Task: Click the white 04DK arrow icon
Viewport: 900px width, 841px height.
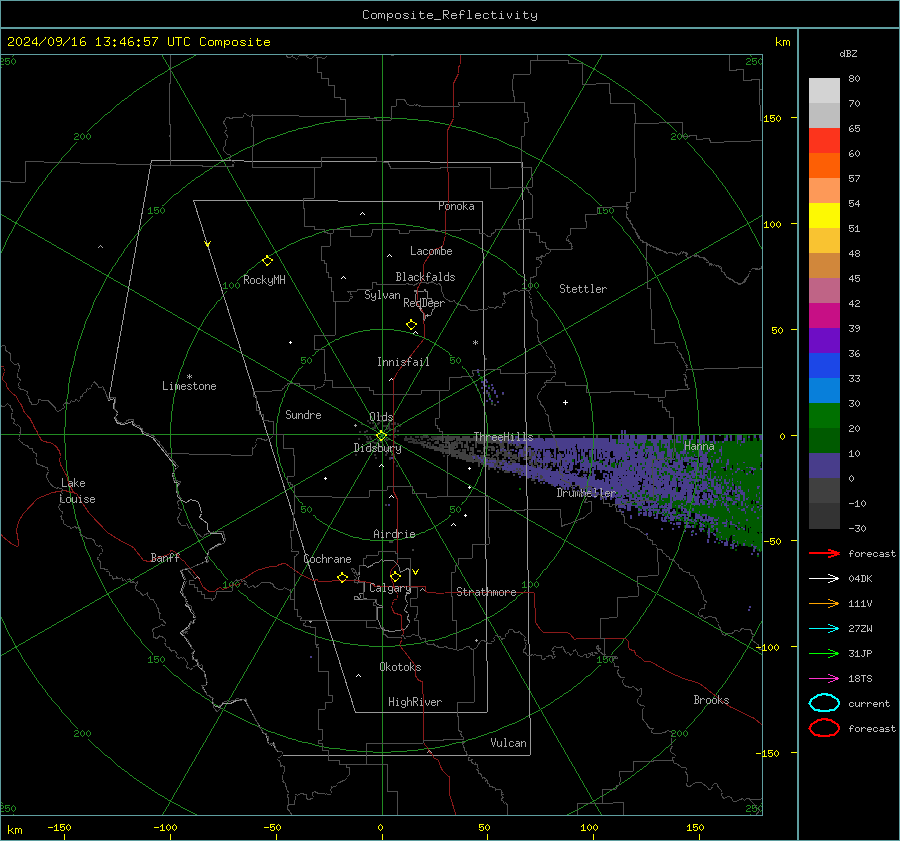Action: (x=824, y=579)
